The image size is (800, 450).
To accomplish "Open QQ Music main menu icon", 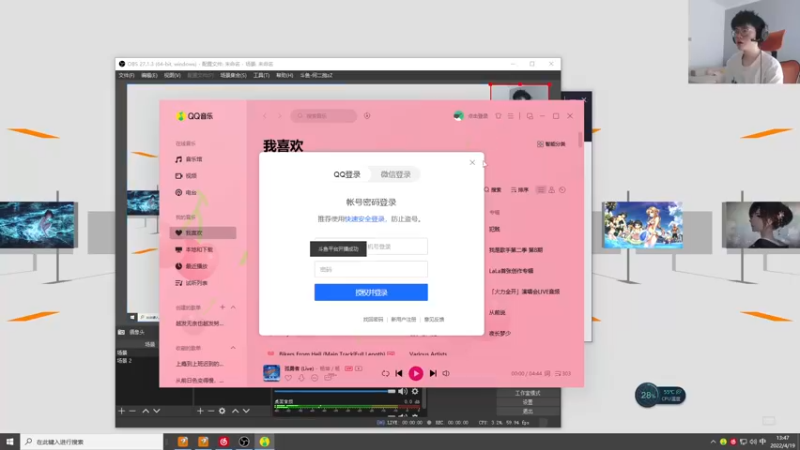I will [x=511, y=116].
